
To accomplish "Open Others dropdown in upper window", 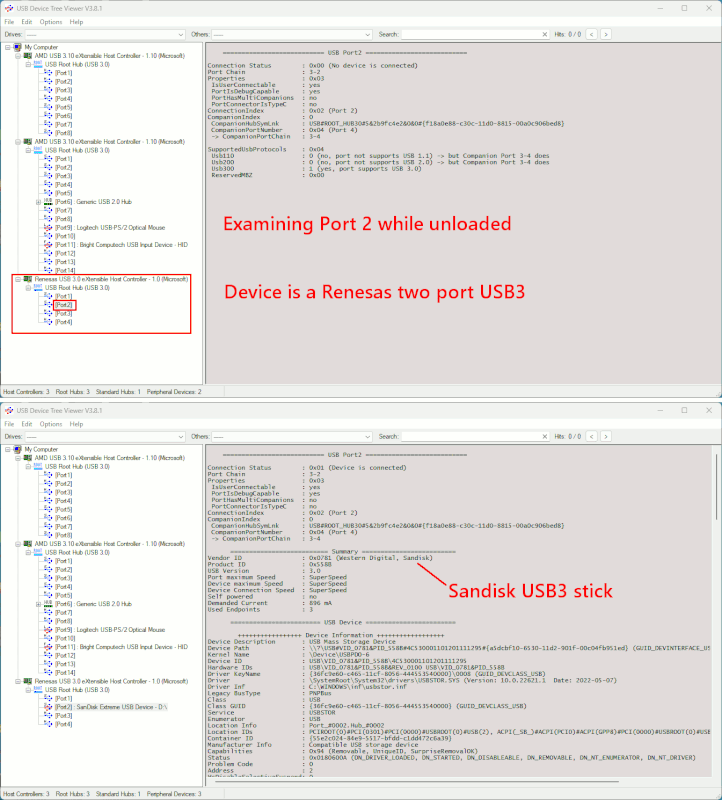I will (x=291, y=34).
